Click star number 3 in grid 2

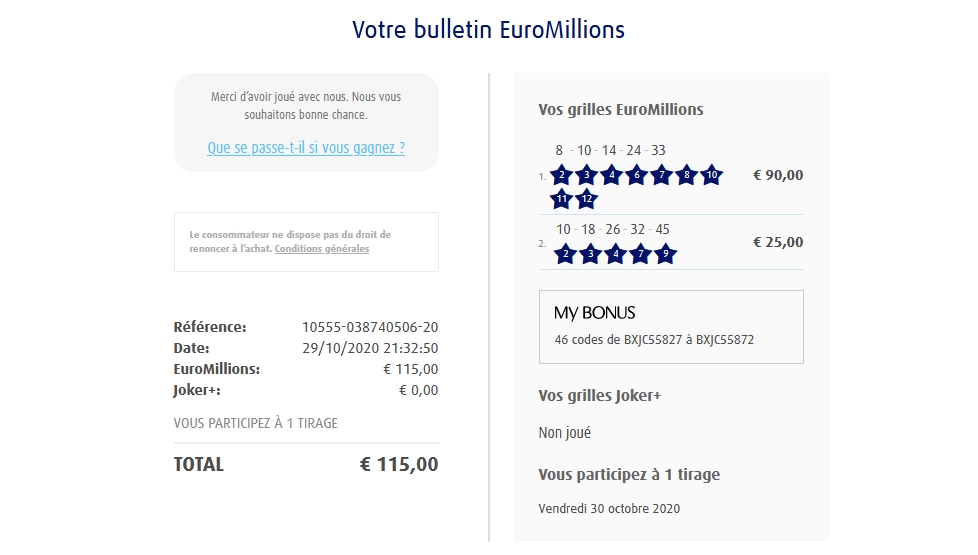point(591,254)
